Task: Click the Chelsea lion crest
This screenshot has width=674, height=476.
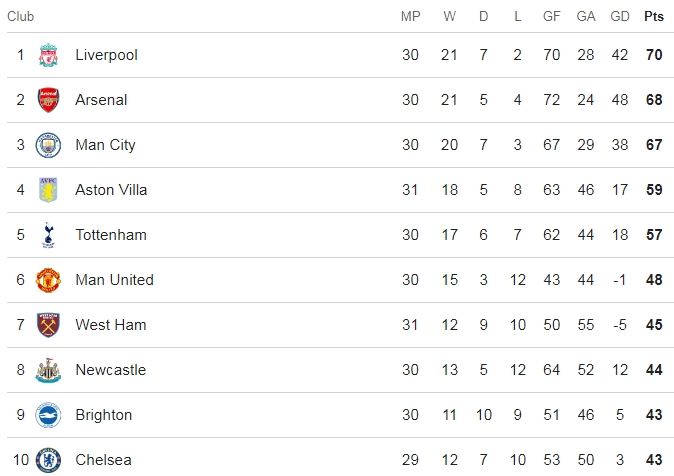Action: pyautogui.click(x=48, y=460)
